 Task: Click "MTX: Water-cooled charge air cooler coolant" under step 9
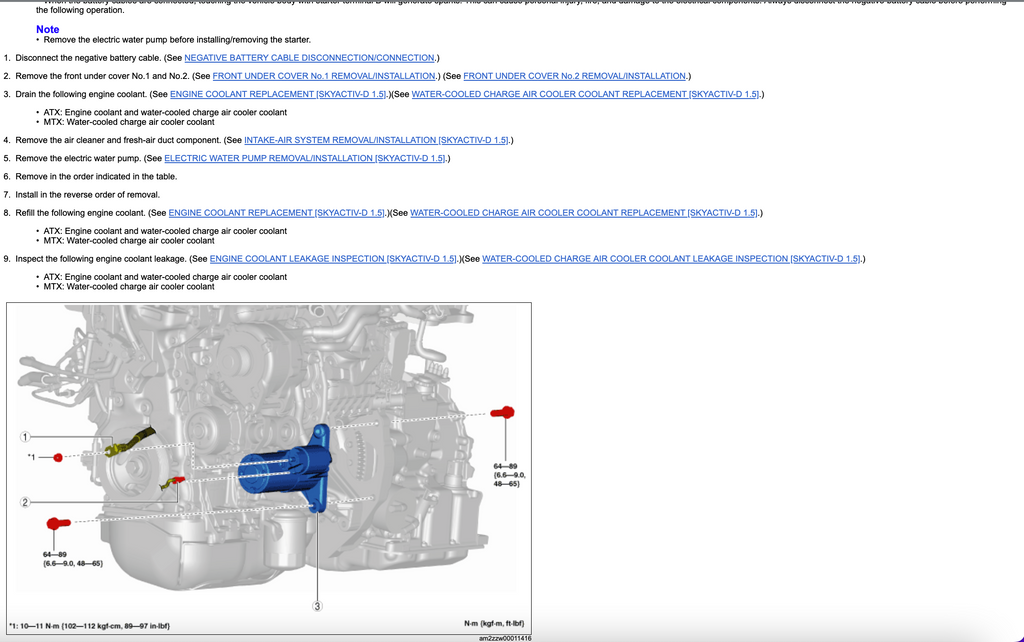(129, 287)
